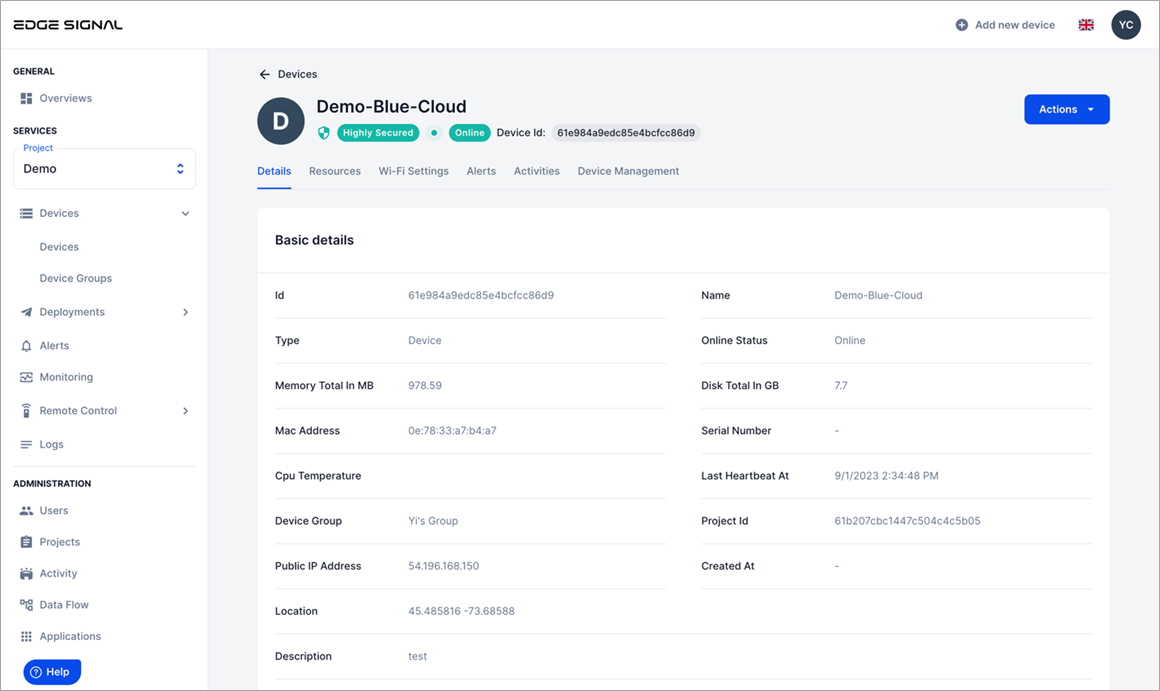Open the Actions dropdown button

1067,109
